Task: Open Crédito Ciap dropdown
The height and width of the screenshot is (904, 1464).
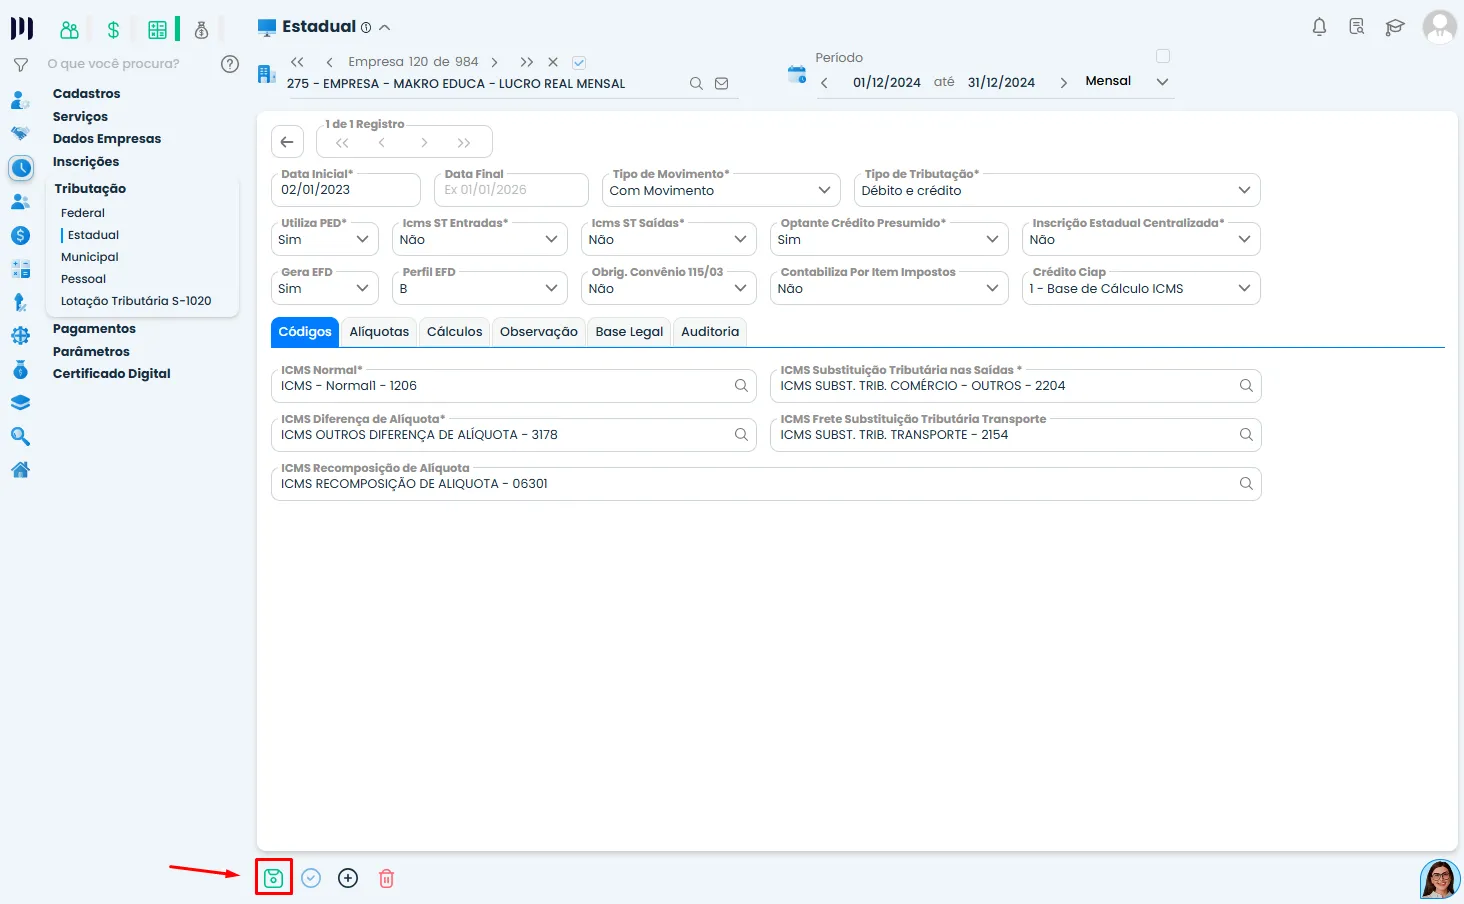Action: click(x=1141, y=288)
